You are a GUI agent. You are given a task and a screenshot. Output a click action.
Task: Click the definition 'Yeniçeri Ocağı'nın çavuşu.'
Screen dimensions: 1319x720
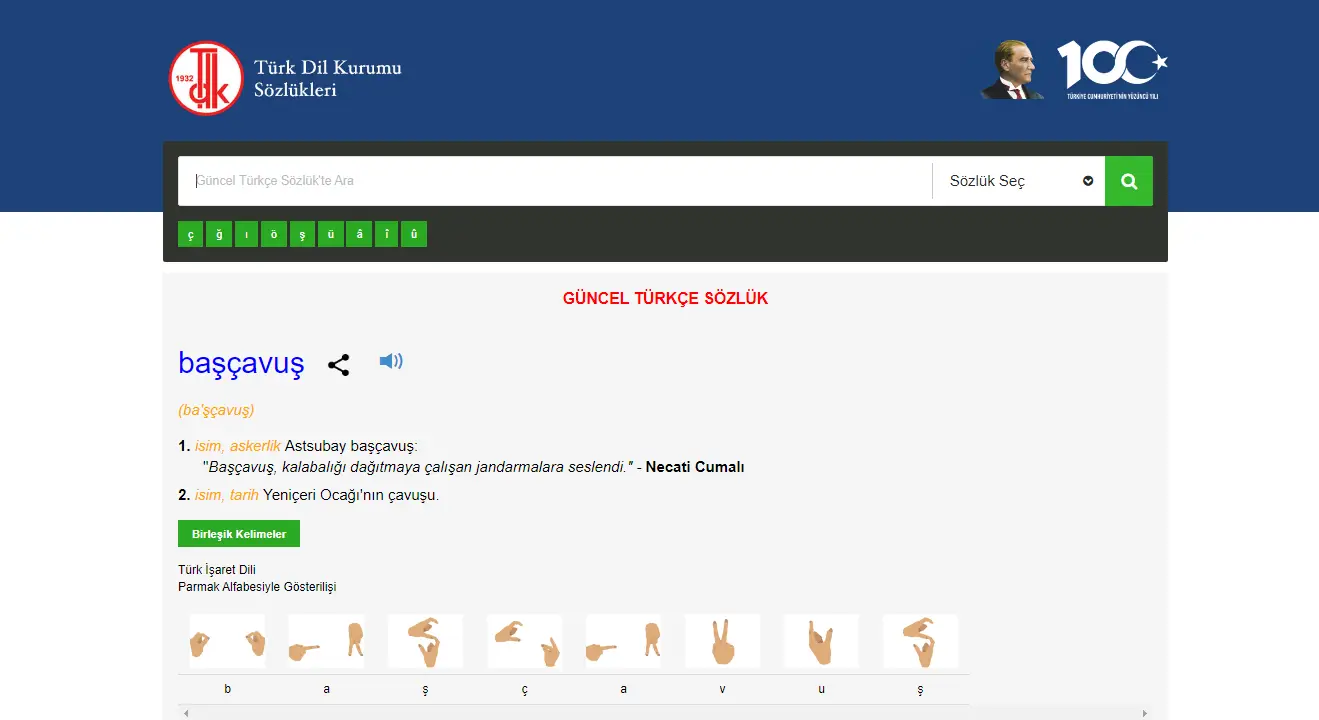click(x=351, y=495)
